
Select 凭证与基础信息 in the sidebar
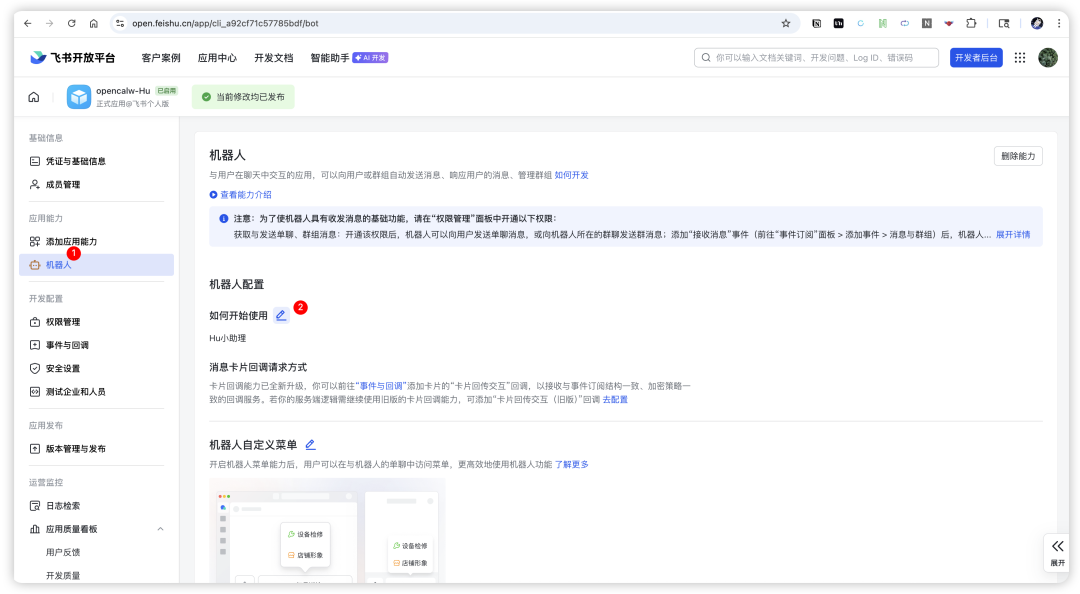tap(75, 160)
